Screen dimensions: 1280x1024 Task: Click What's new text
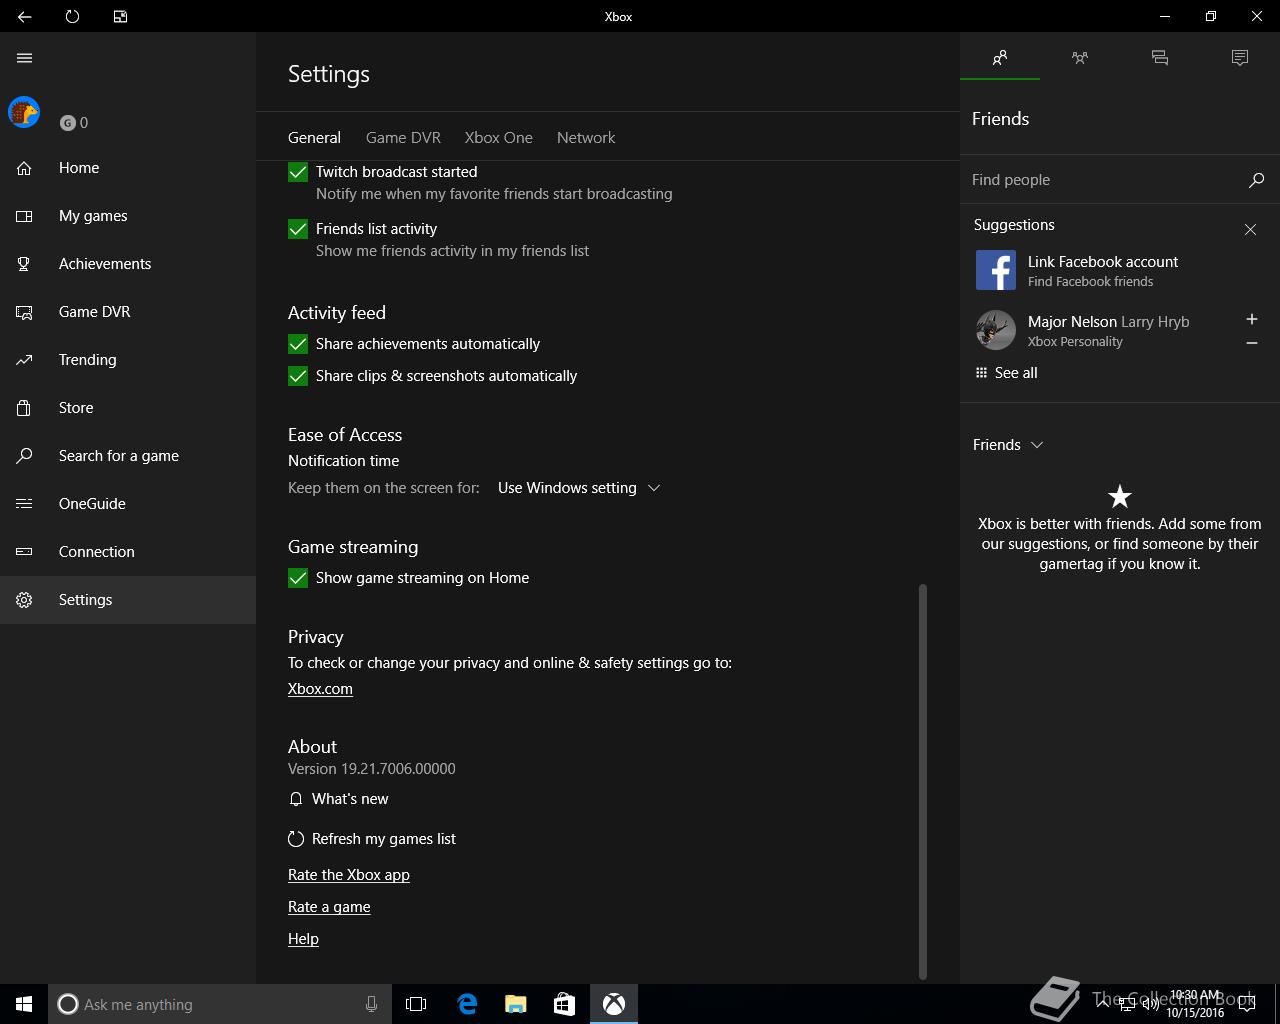tap(350, 799)
